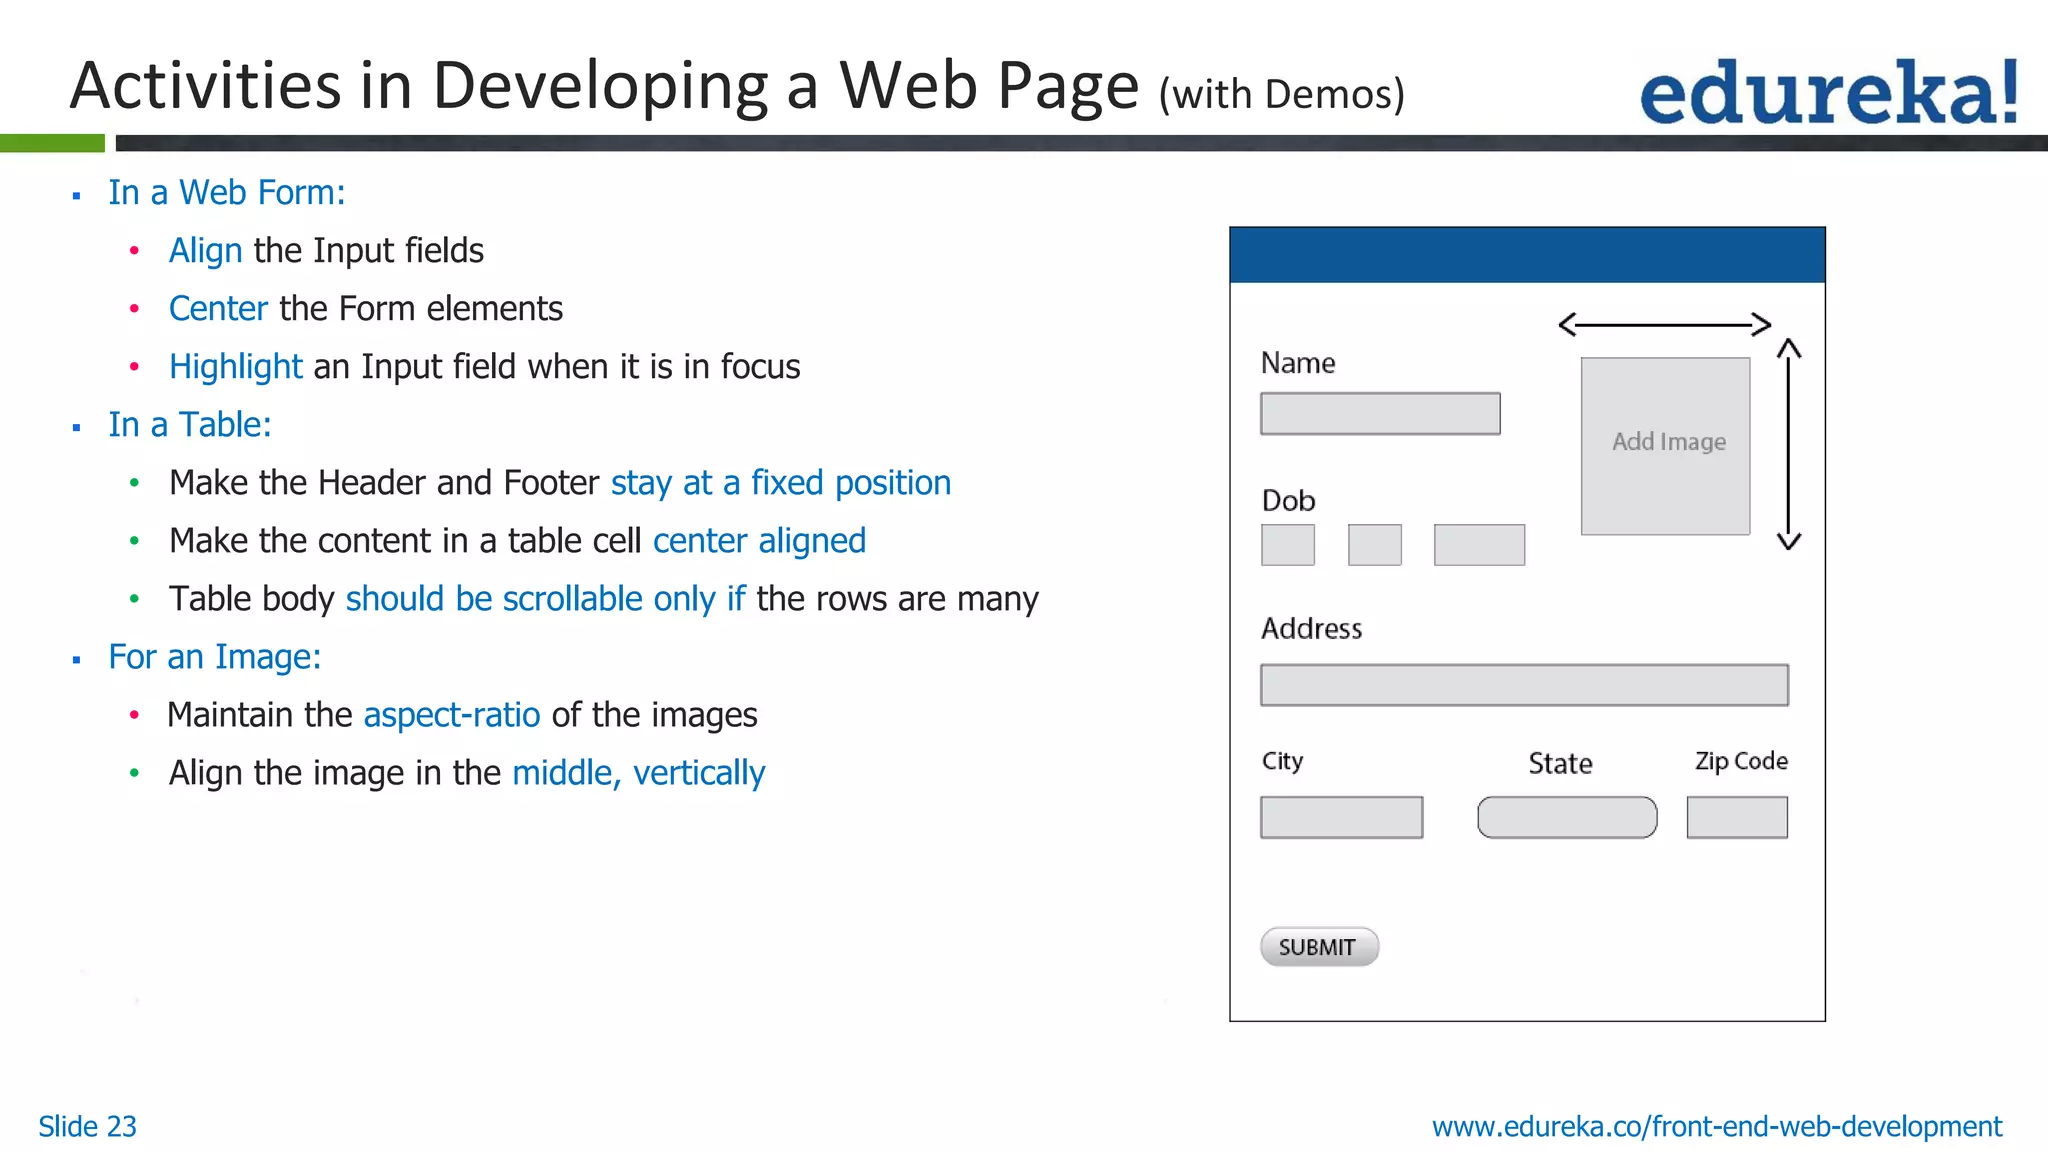
Task: Click the edureka! logo
Action: (1829, 91)
